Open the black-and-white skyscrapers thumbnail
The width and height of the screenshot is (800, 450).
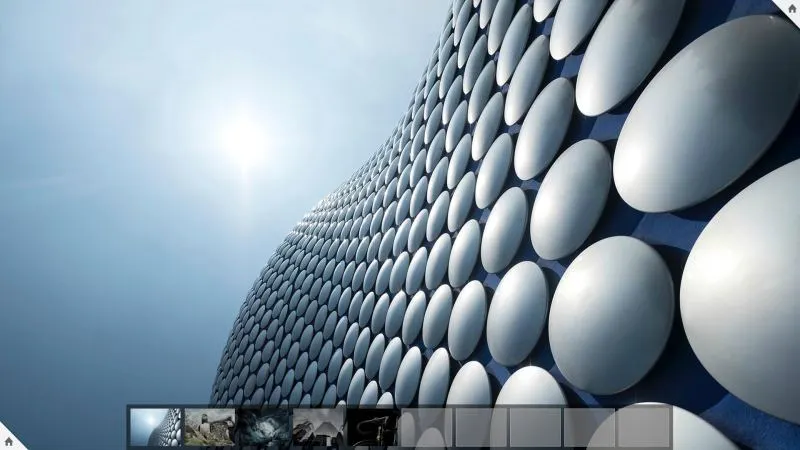point(318,427)
